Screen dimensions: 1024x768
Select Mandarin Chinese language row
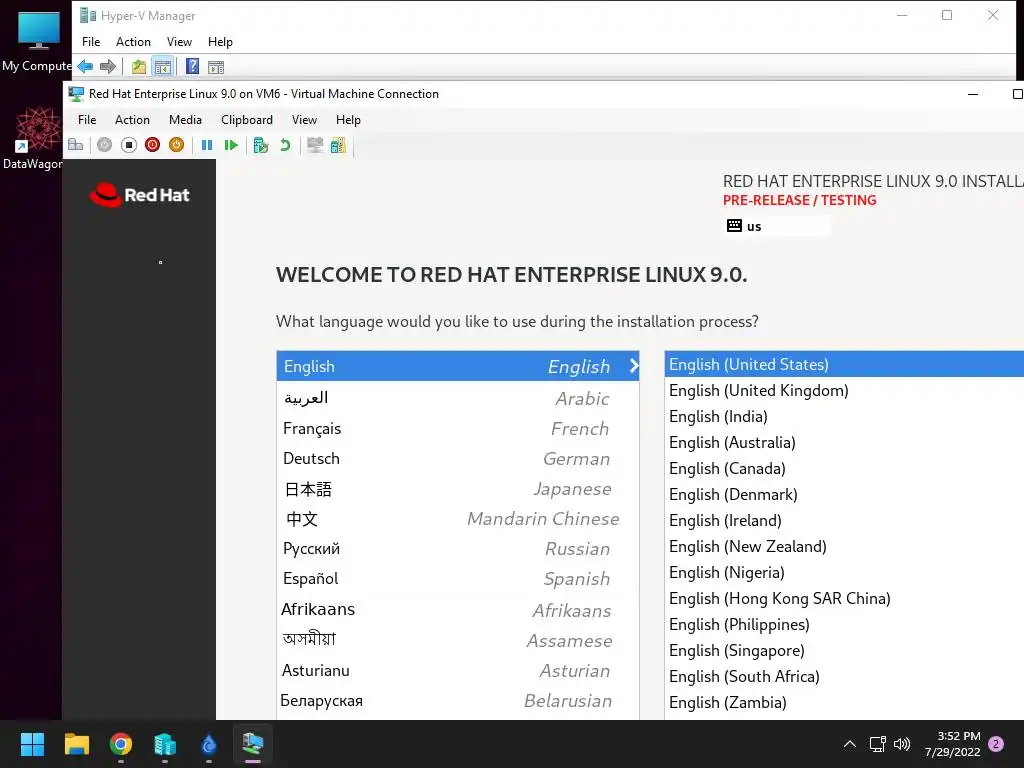coord(458,519)
